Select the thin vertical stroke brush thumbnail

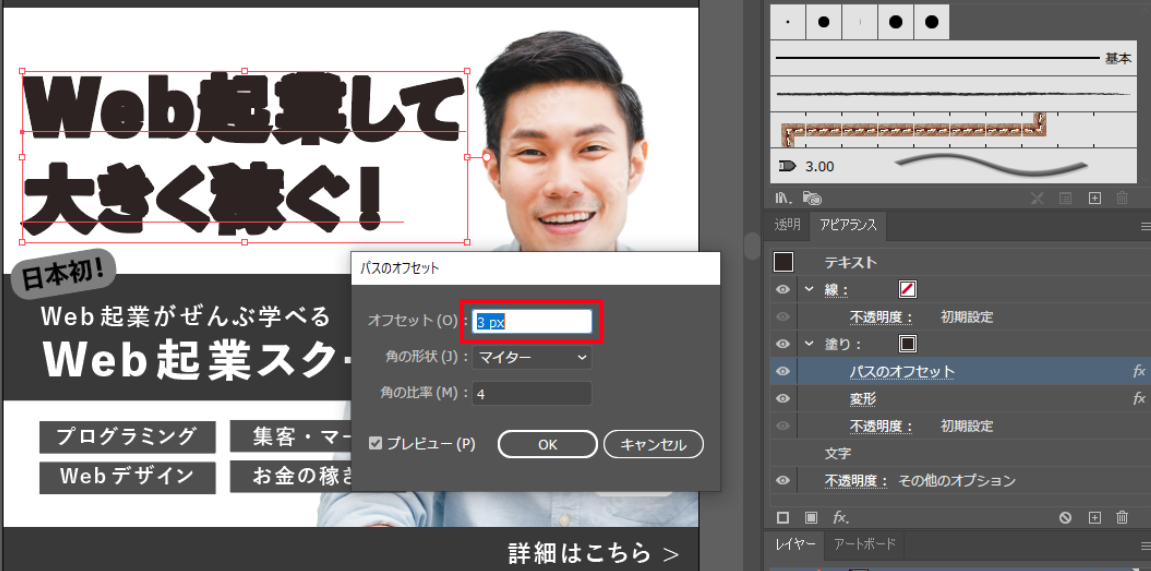pos(860,22)
